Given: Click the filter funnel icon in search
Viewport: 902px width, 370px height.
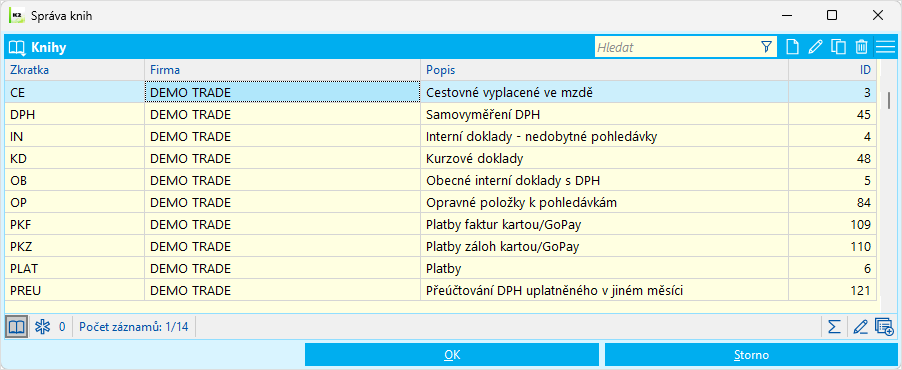Looking at the screenshot, I should [766, 47].
